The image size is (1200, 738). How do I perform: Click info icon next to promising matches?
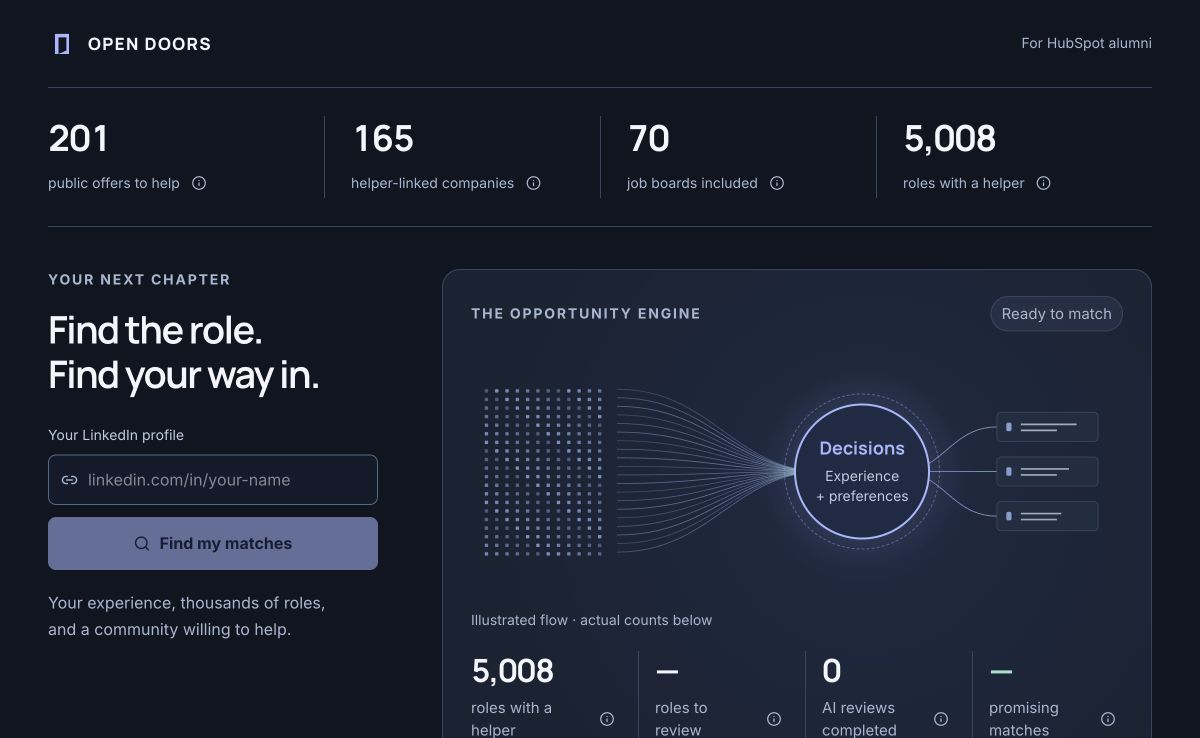coord(1108,719)
